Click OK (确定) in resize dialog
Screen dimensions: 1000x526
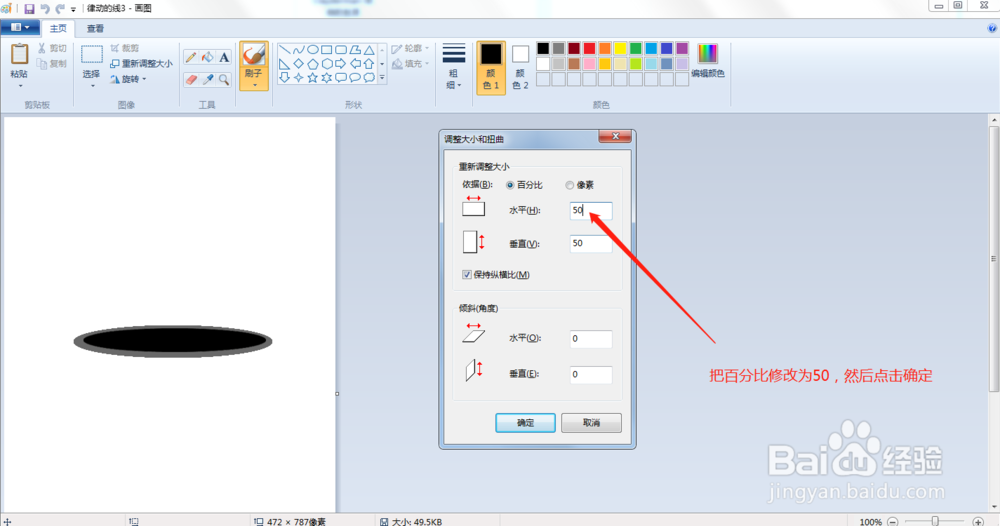click(526, 423)
